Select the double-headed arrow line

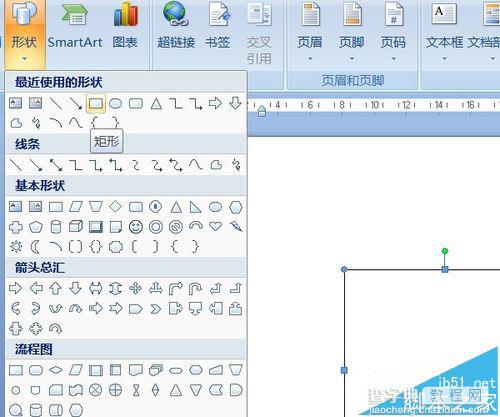pyautogui.click(x=55, y=165)
